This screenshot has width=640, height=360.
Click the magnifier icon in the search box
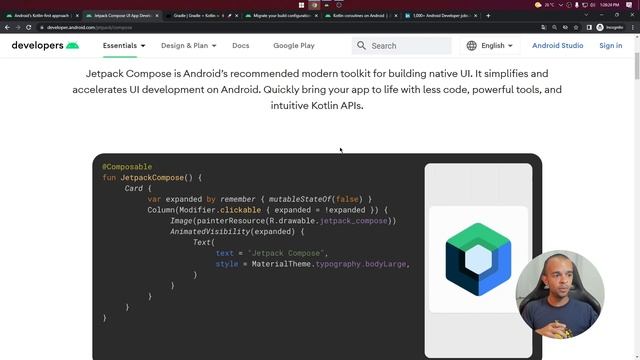(361, 45)
